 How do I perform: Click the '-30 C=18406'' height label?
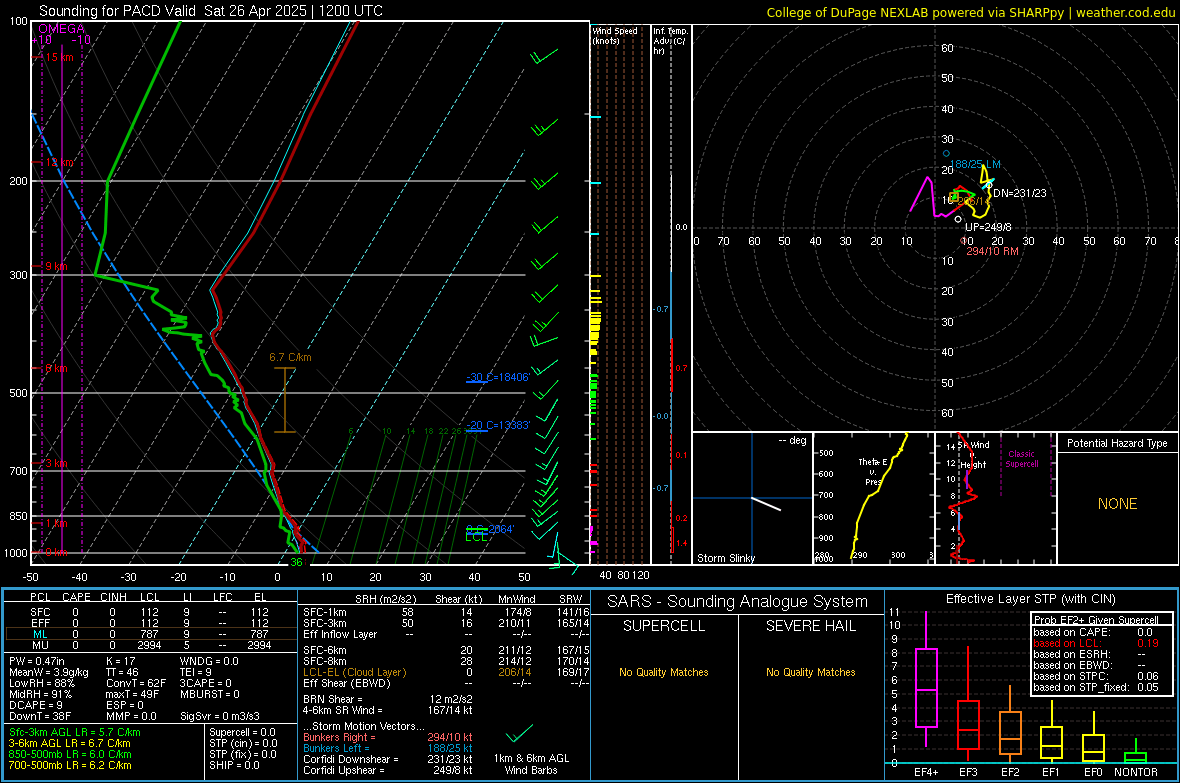point(498,376)
